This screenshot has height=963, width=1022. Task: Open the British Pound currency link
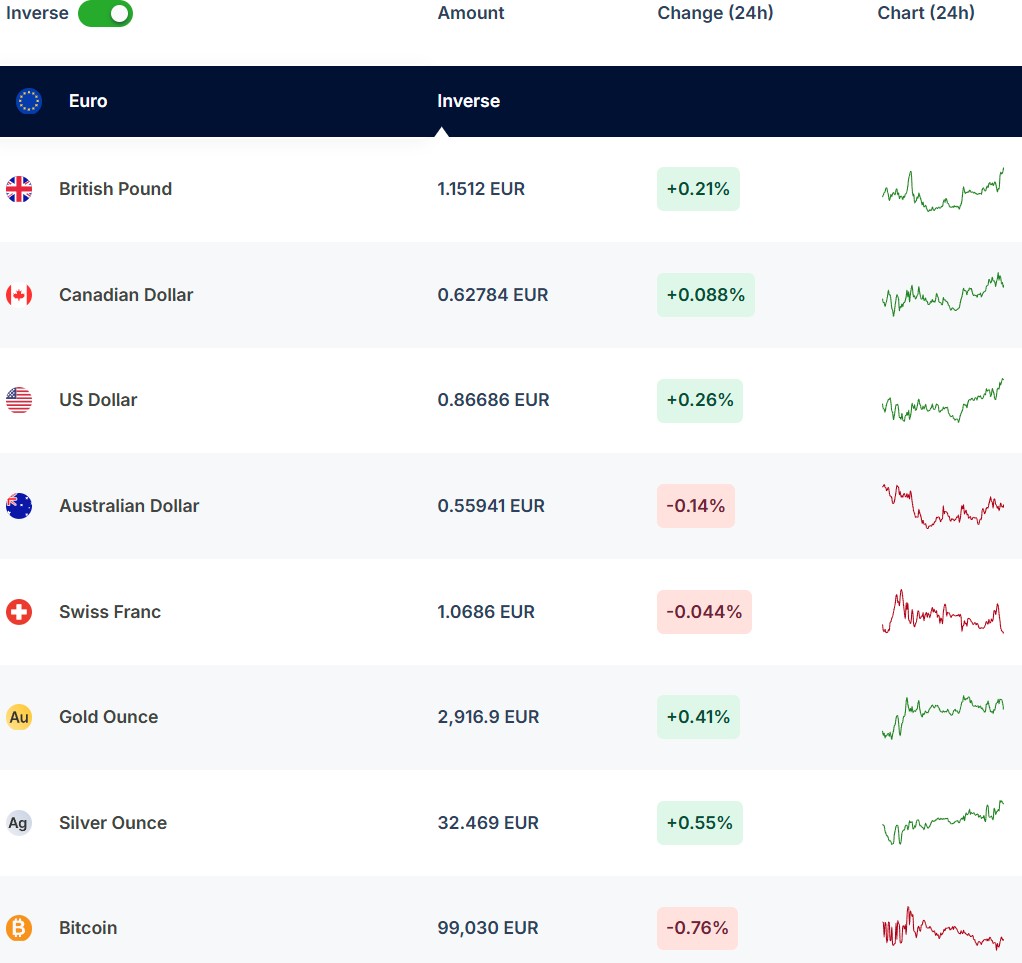[115, 189]
